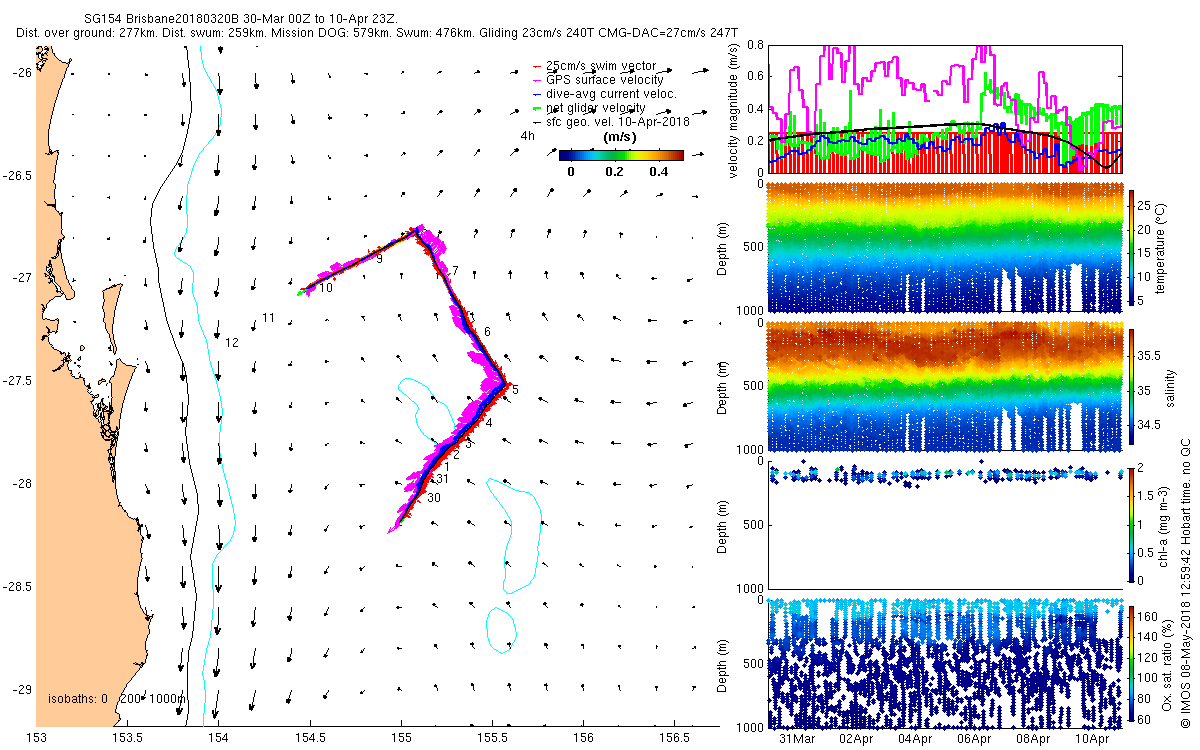1200x750 pixels.
Task: Click day marker "30" on glider track
Action: tap(434, 497)
